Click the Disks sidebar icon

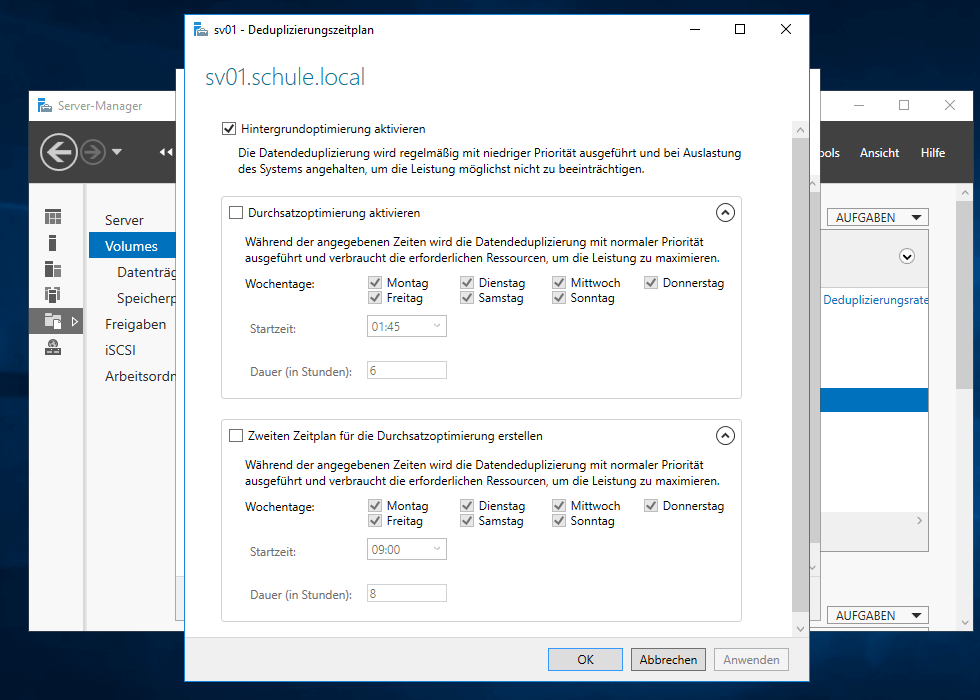(x=52, y=268)
